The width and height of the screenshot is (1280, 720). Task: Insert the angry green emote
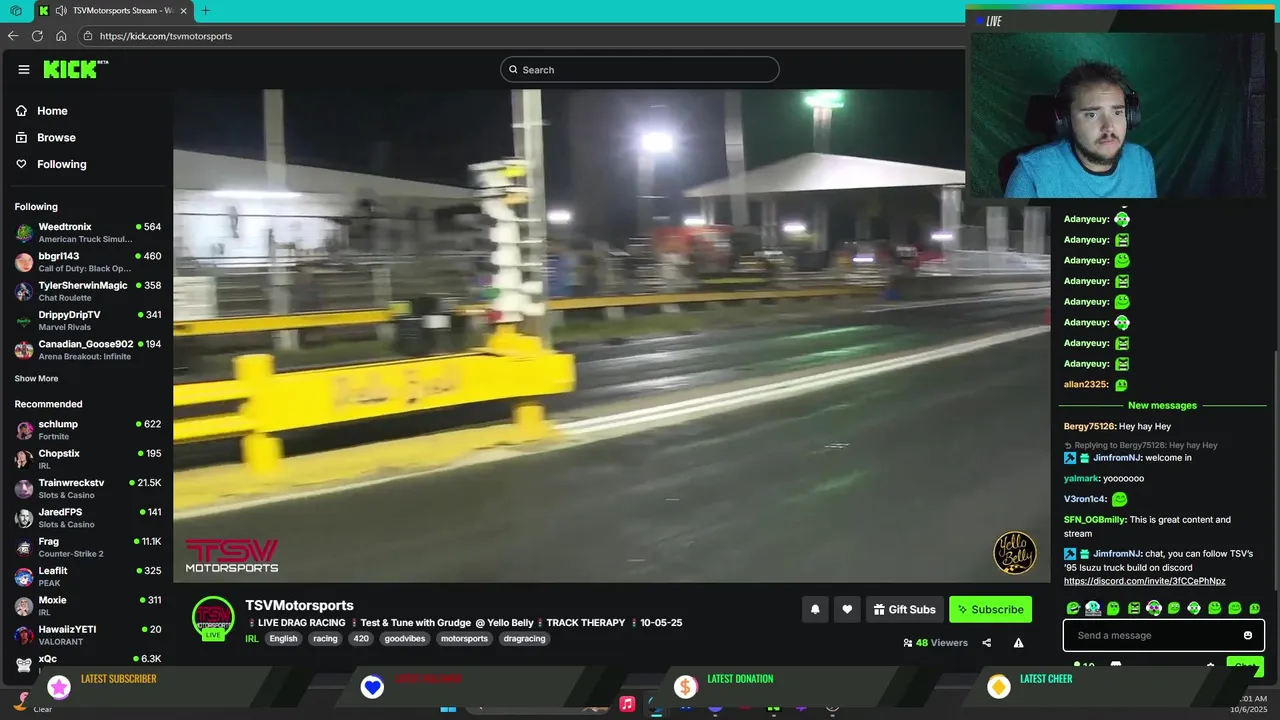[x=1134, y=608]
